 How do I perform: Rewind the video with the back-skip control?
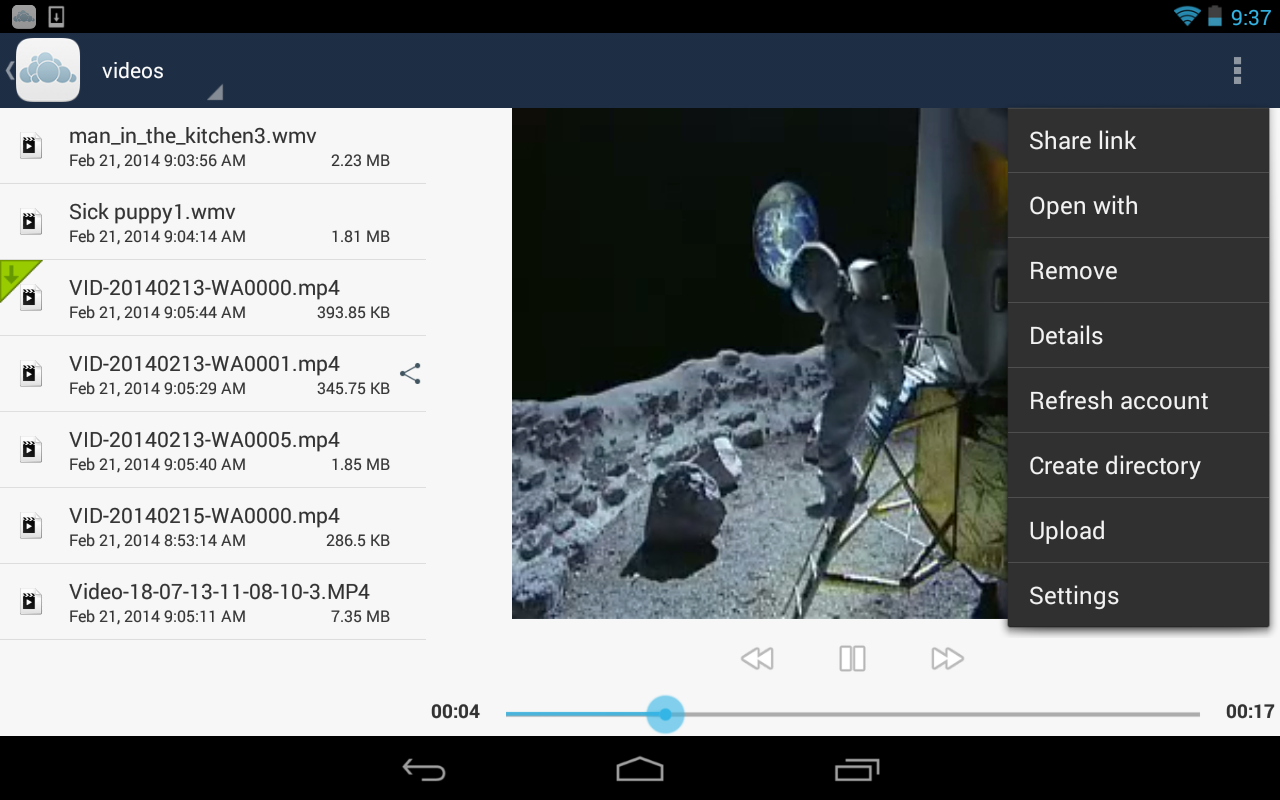click(x=757, y=657)
